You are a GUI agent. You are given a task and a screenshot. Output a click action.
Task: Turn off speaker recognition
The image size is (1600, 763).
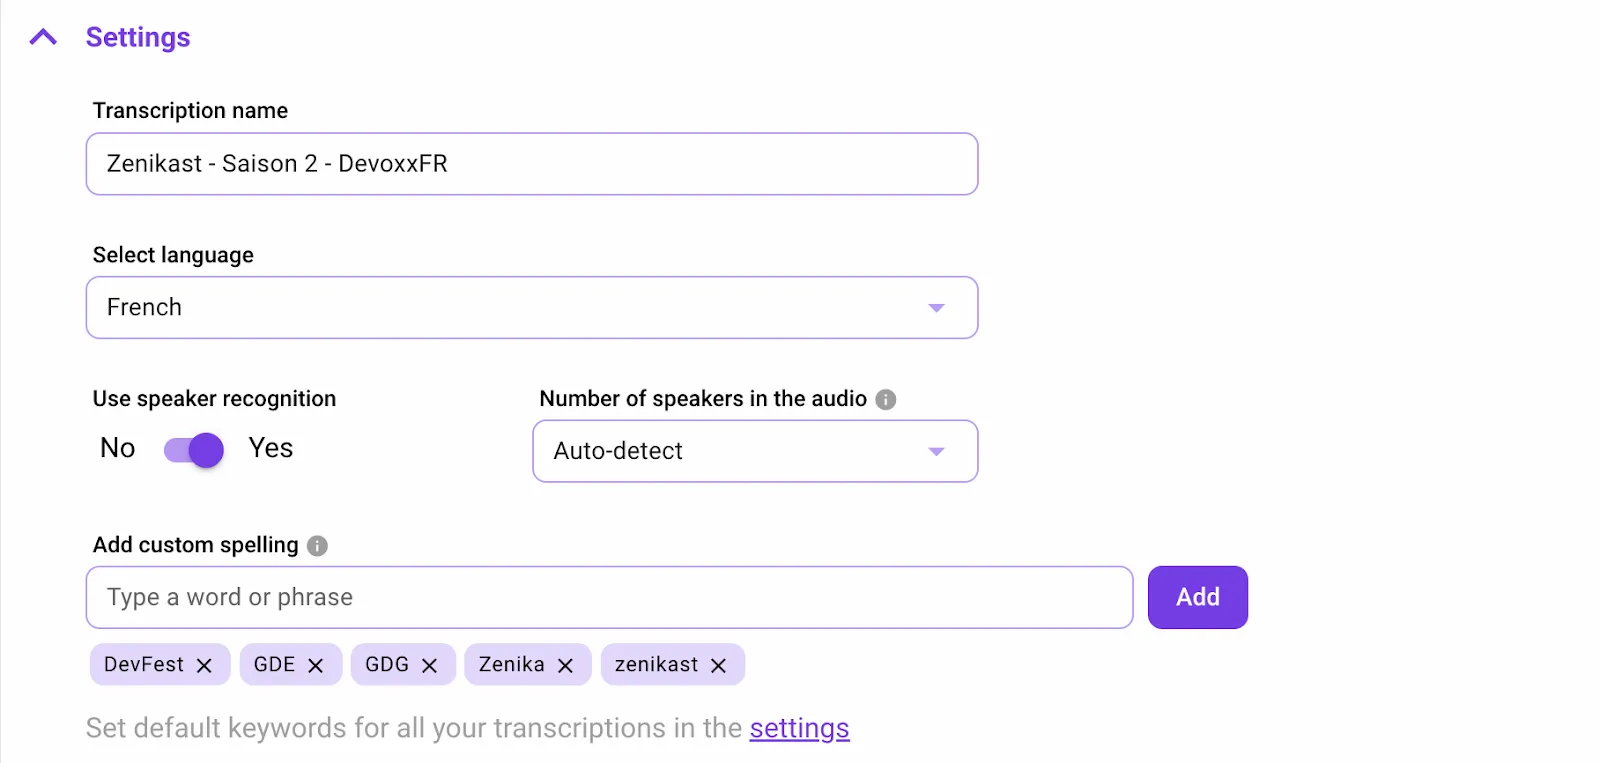click(x=192, y=450)
